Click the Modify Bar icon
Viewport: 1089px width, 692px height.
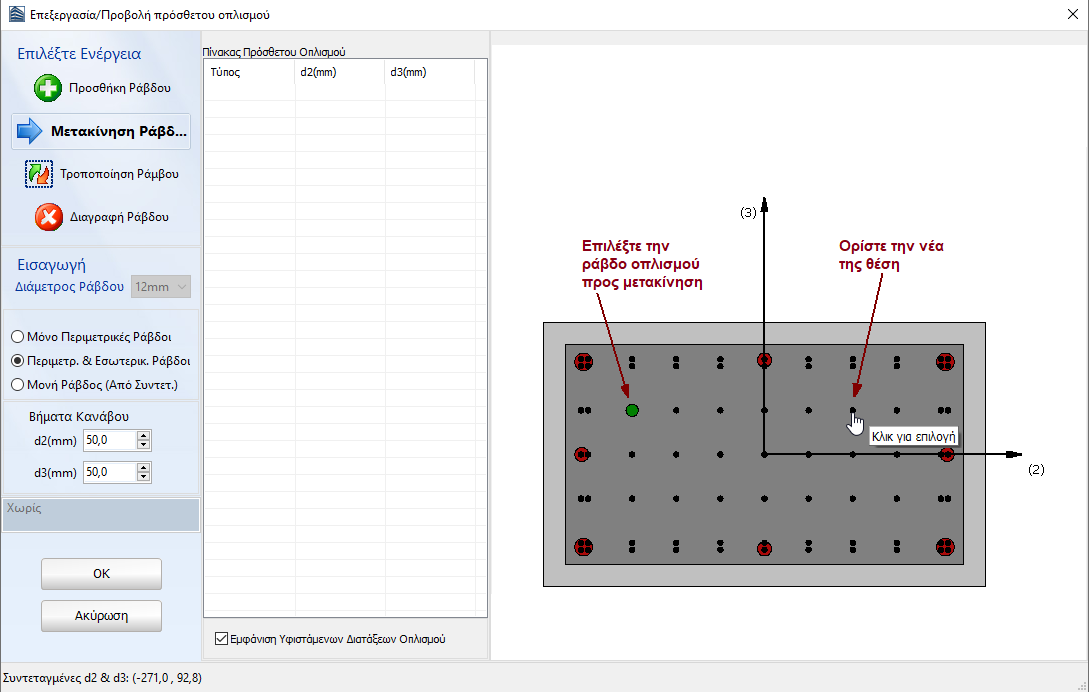click(x=38, y=174)
